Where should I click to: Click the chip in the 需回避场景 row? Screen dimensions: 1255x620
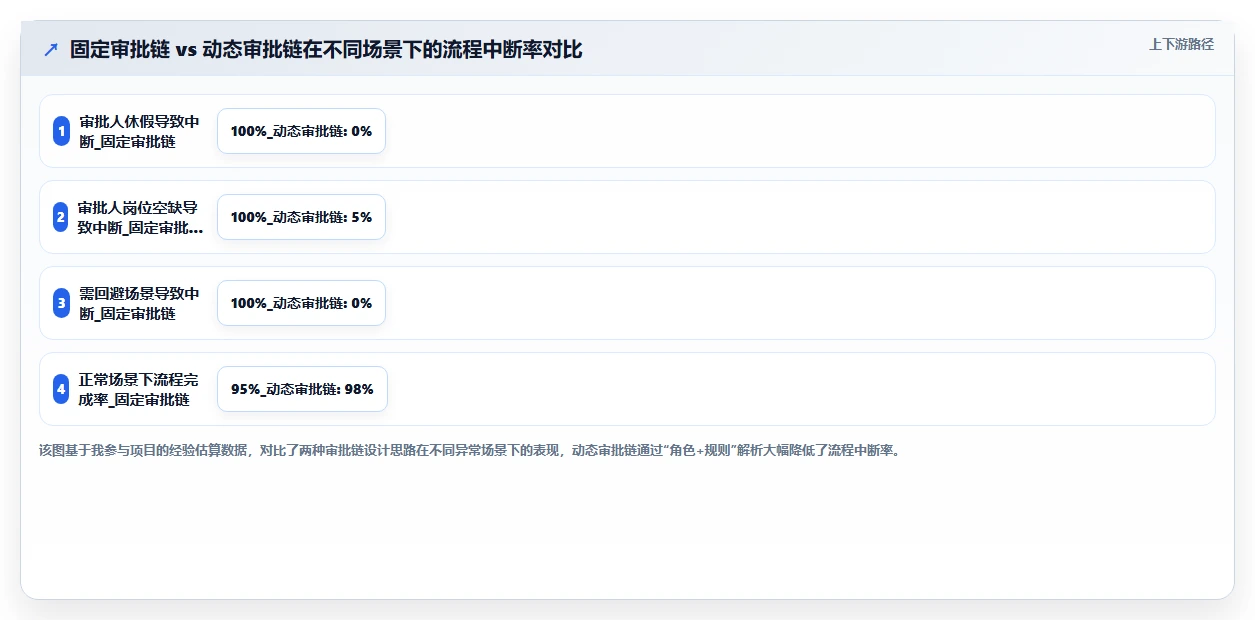(x=301, y=303)
